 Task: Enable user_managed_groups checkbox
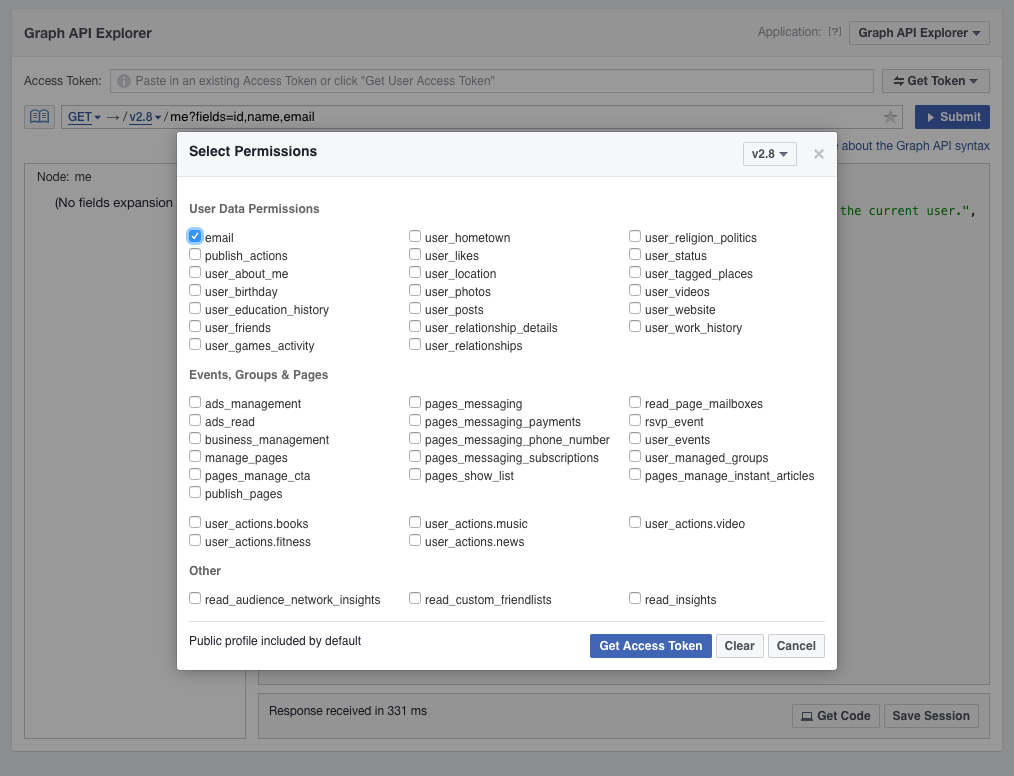point(634,457)
